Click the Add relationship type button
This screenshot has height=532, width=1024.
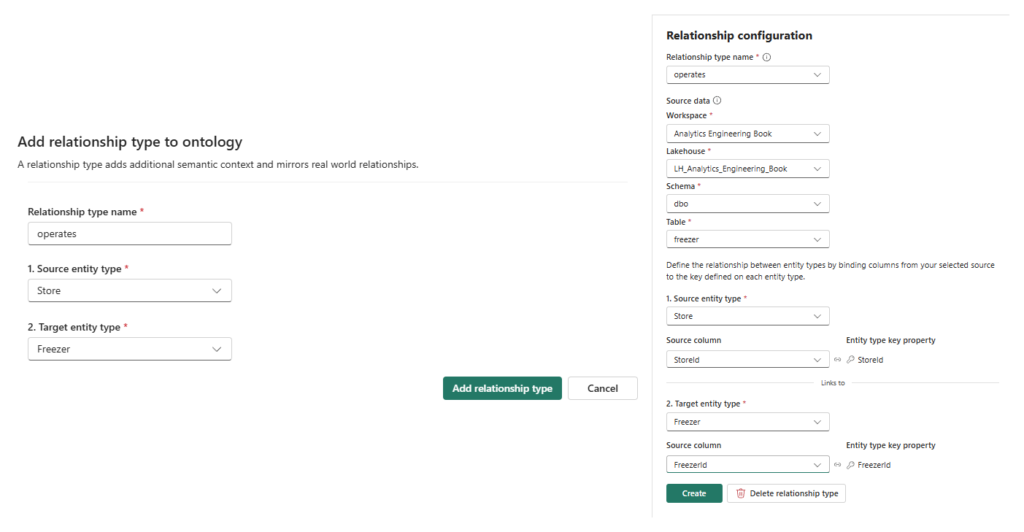(502, 388)
